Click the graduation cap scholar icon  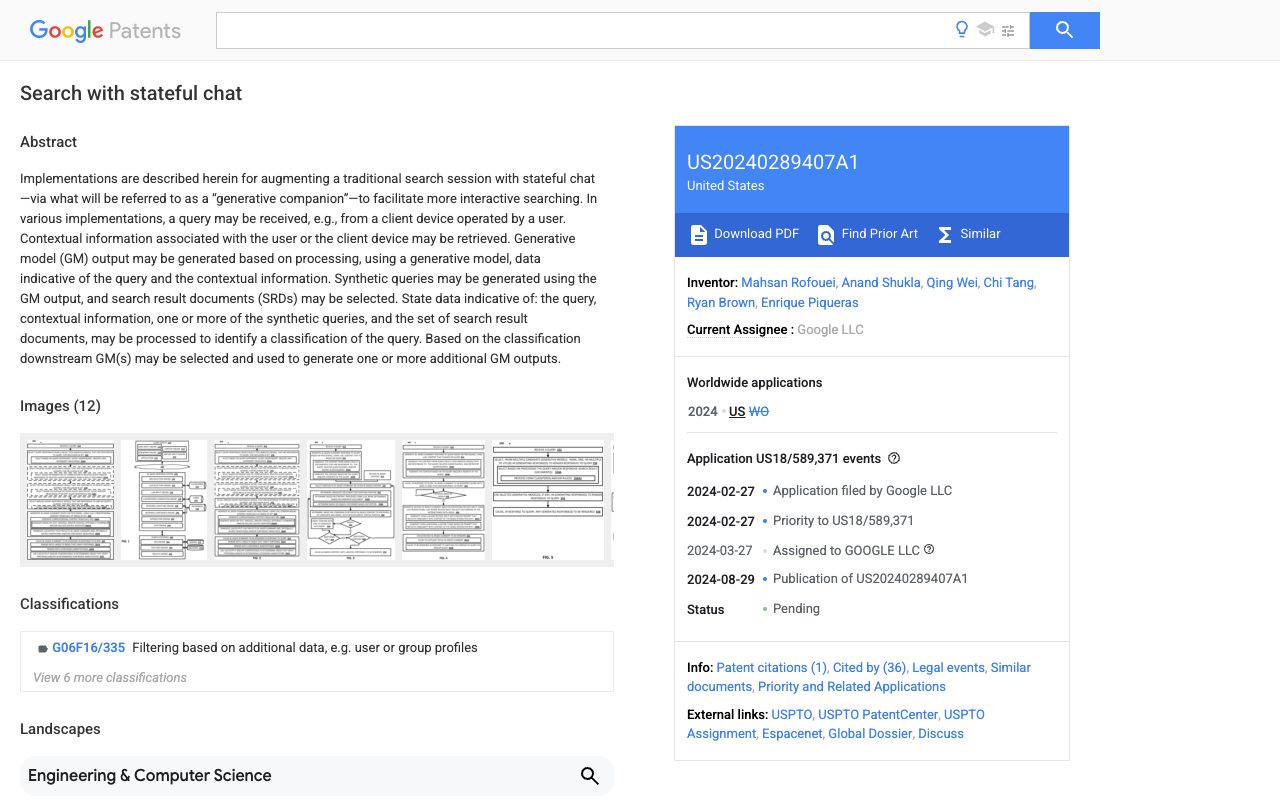985,30
